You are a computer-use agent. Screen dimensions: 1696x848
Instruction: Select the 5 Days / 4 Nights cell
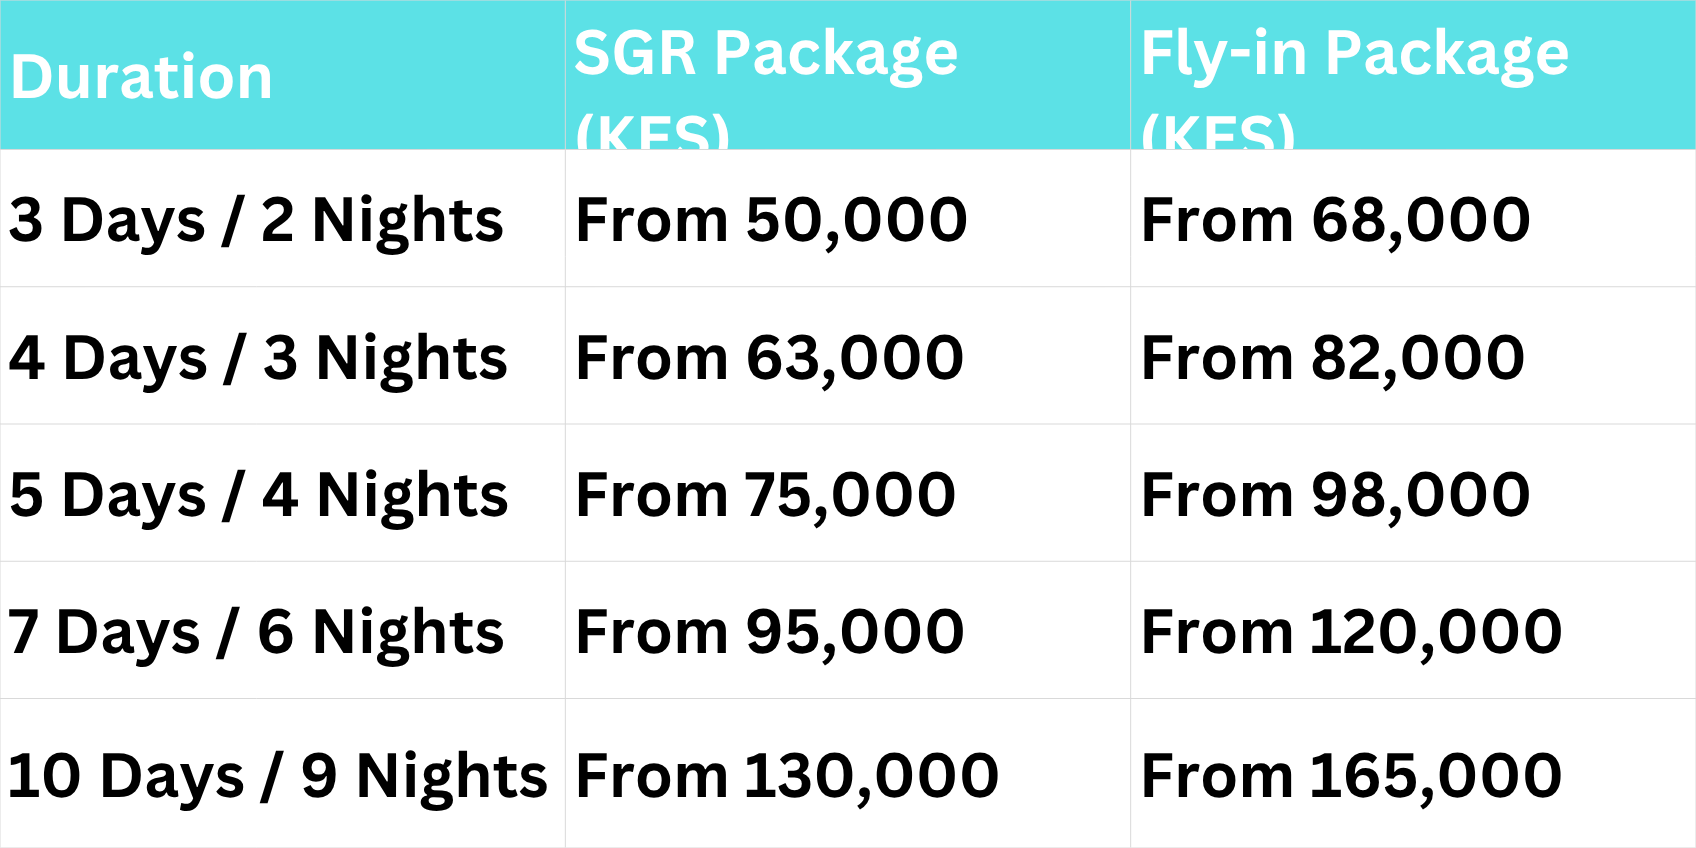pyautogui.click(x=258, y=495)
